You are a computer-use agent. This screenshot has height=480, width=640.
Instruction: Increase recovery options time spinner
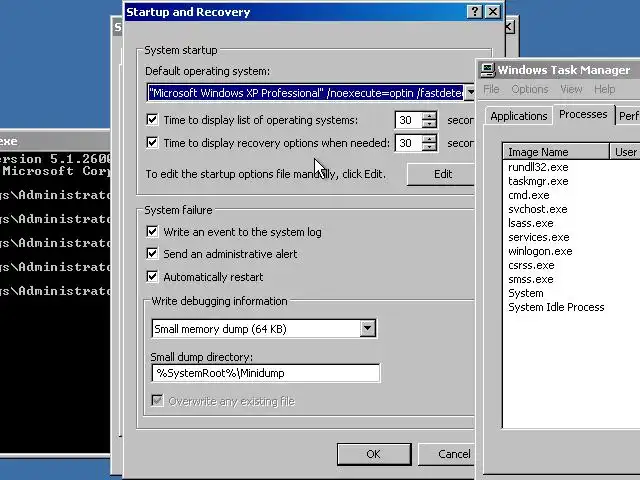[x=429, y=139]
